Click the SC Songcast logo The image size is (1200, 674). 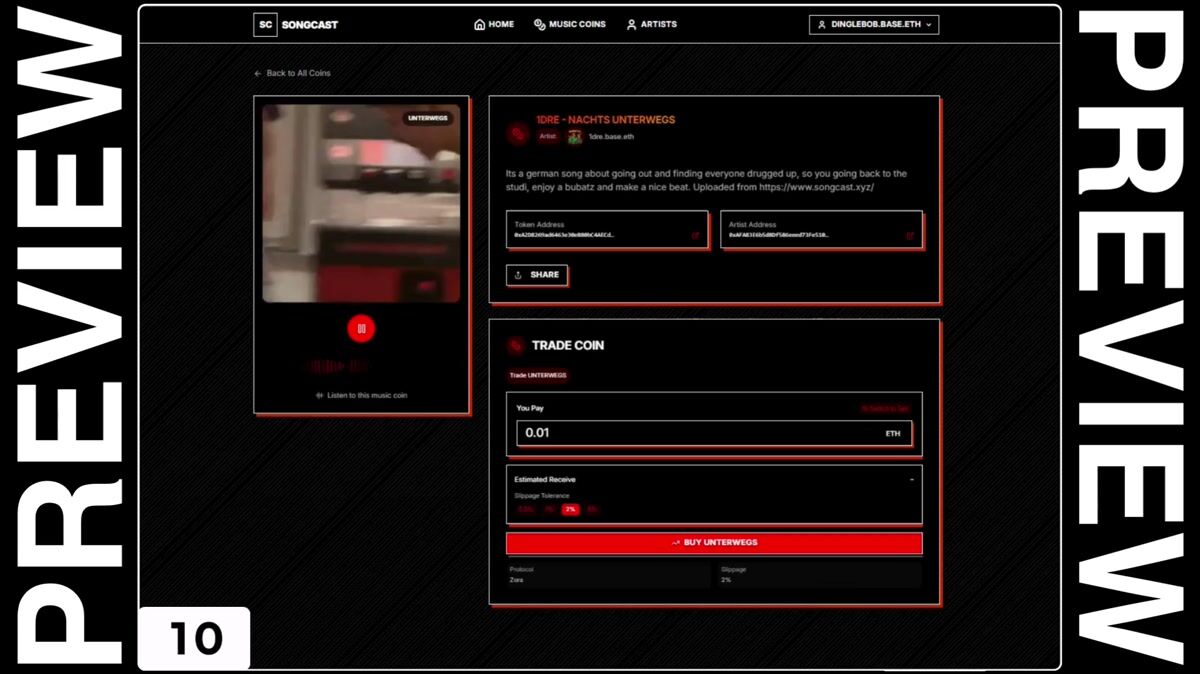tap(296, 25)
